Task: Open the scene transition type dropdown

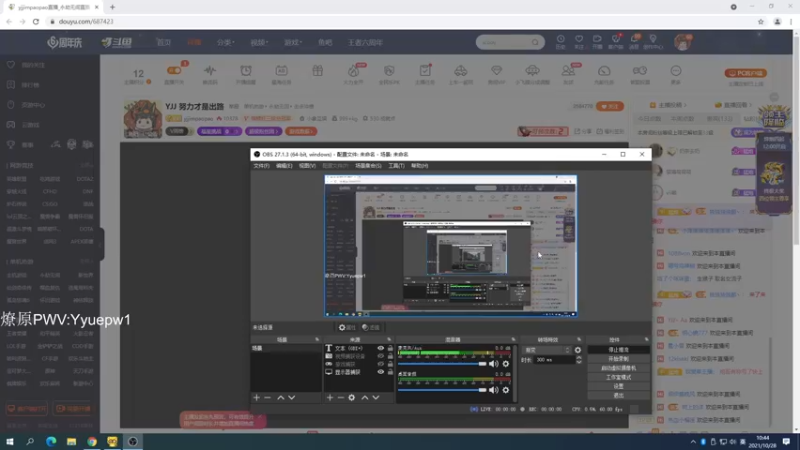Action: 546,350
